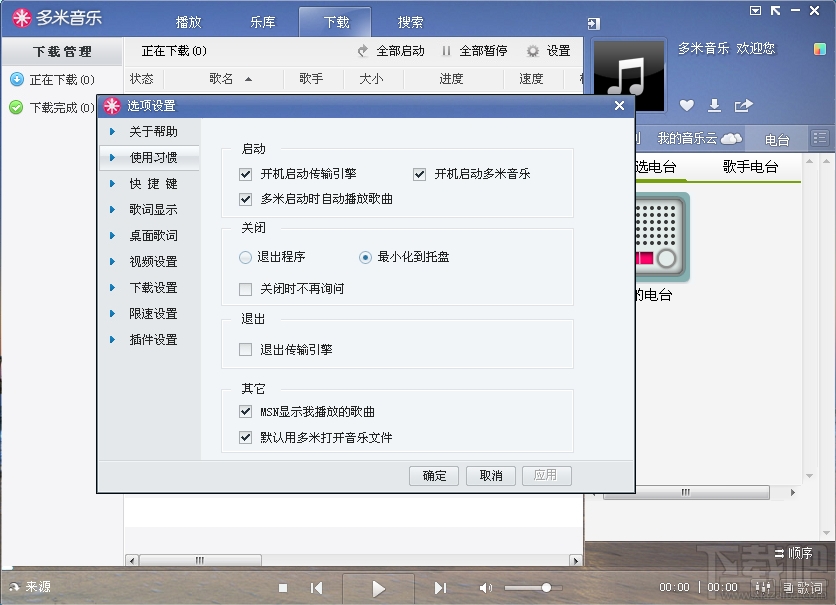
Task: Click the 确定 button to confirm settings
Action: point(433,475)
